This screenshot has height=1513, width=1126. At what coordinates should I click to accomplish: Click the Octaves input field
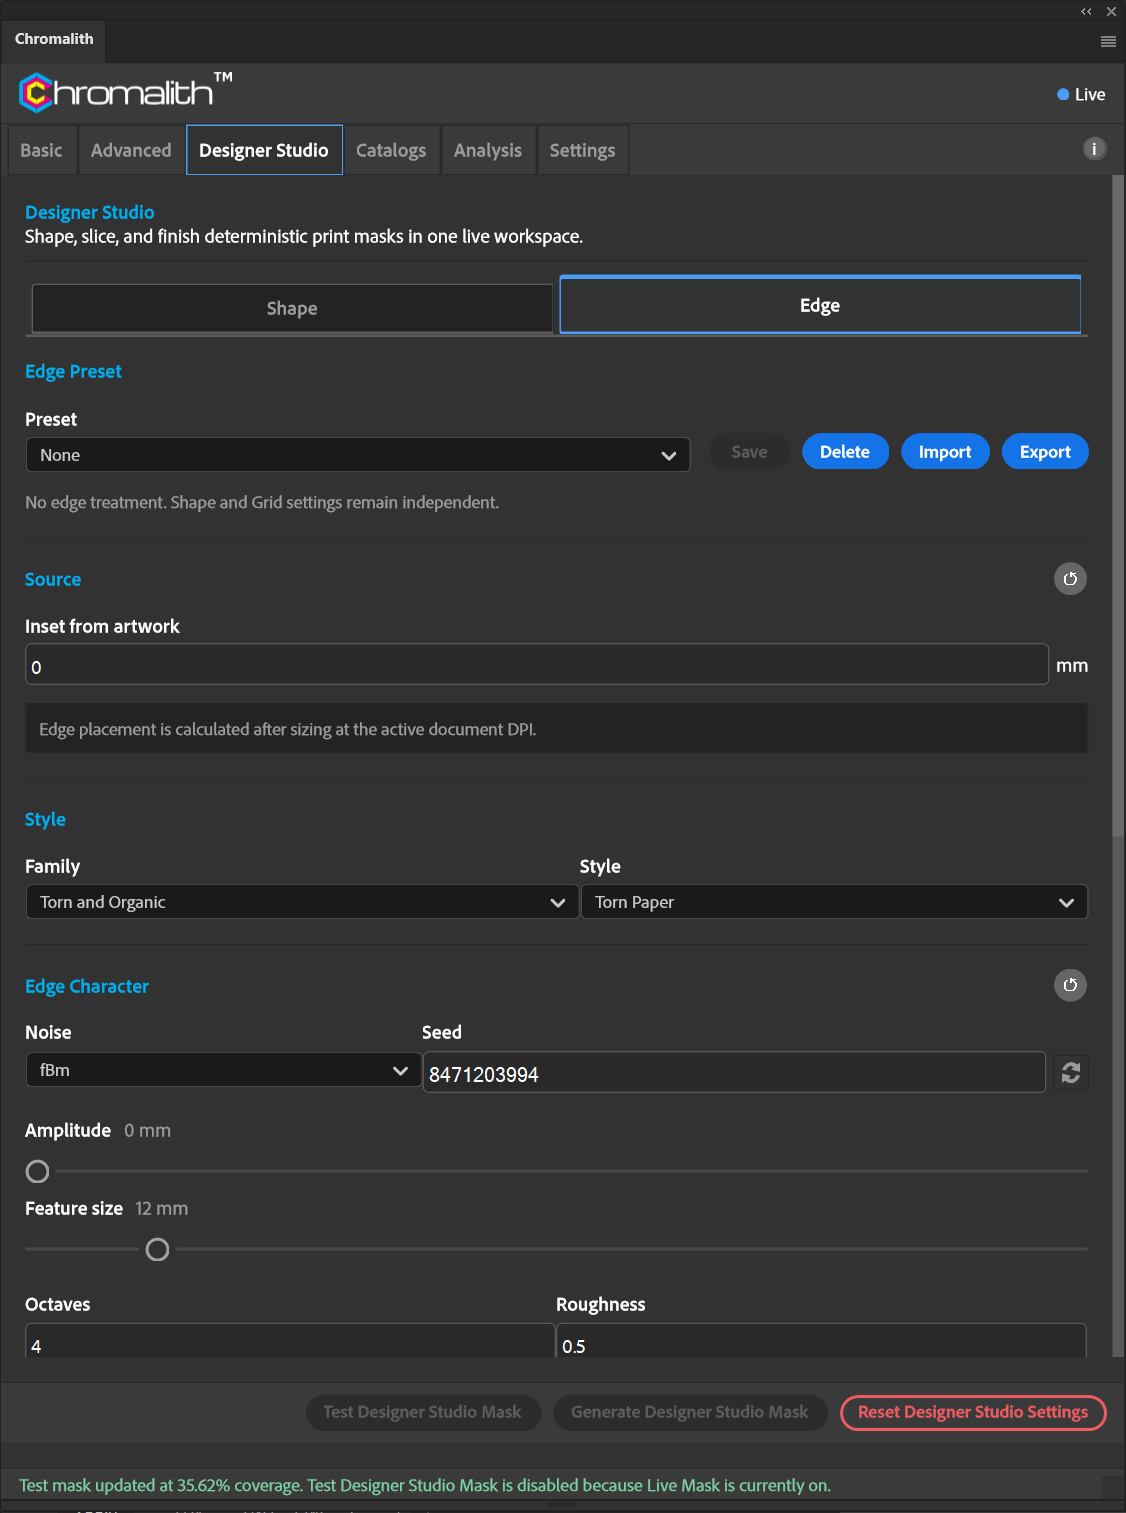tap(290, 1341)
